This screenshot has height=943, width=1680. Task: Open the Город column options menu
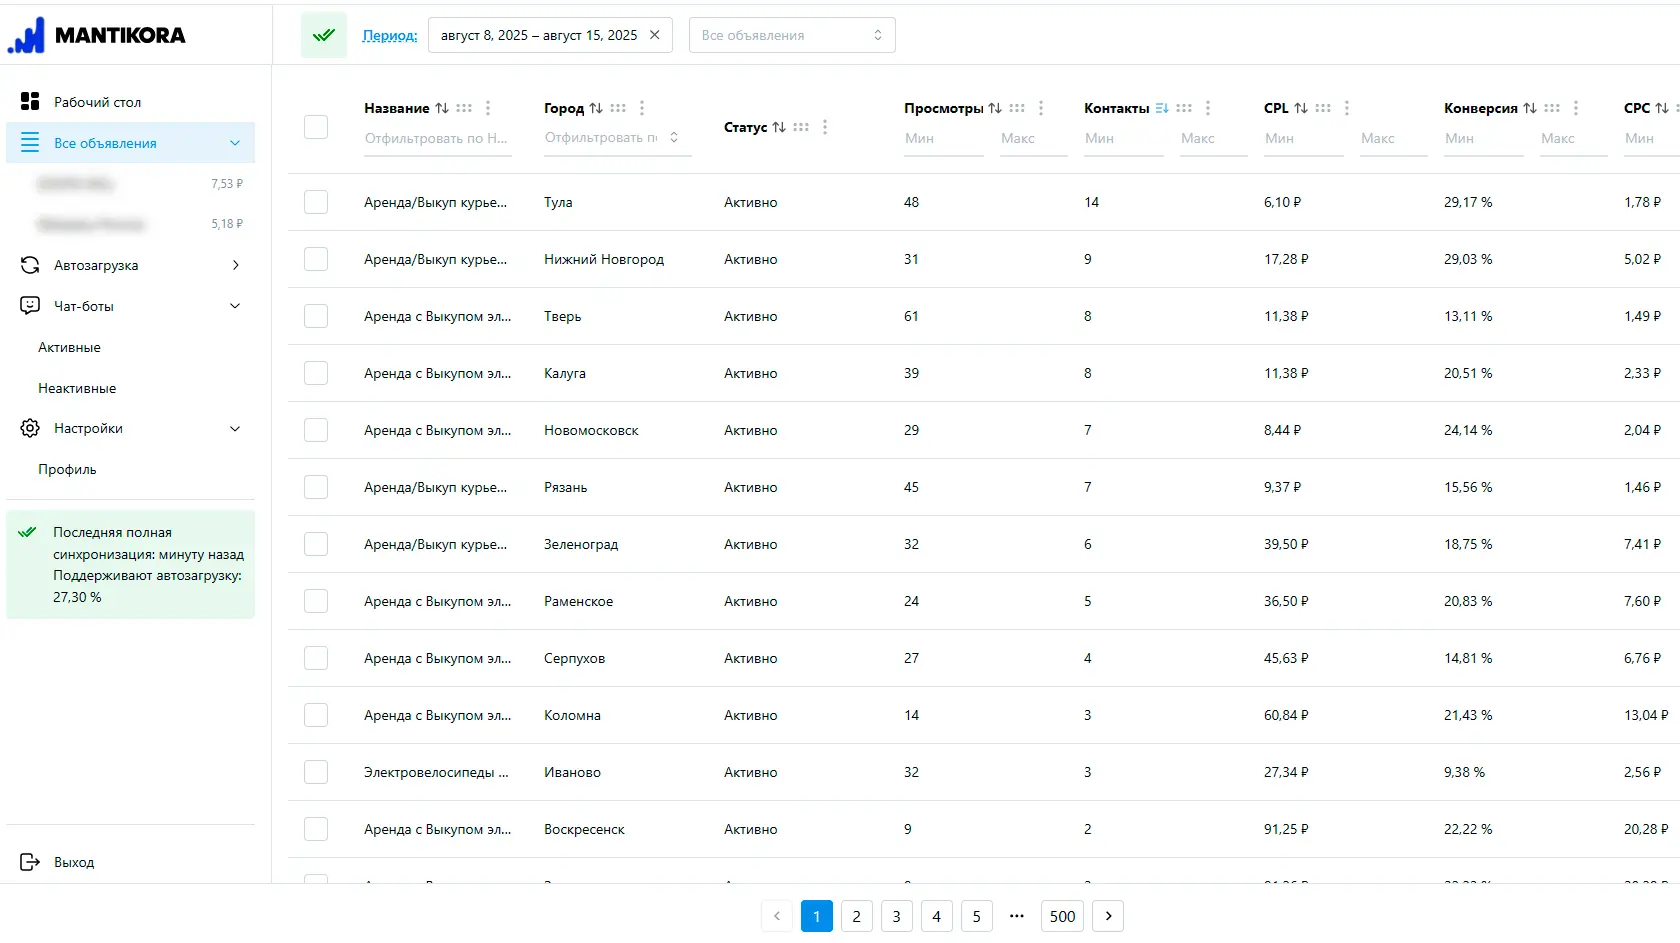pos(642,108)
